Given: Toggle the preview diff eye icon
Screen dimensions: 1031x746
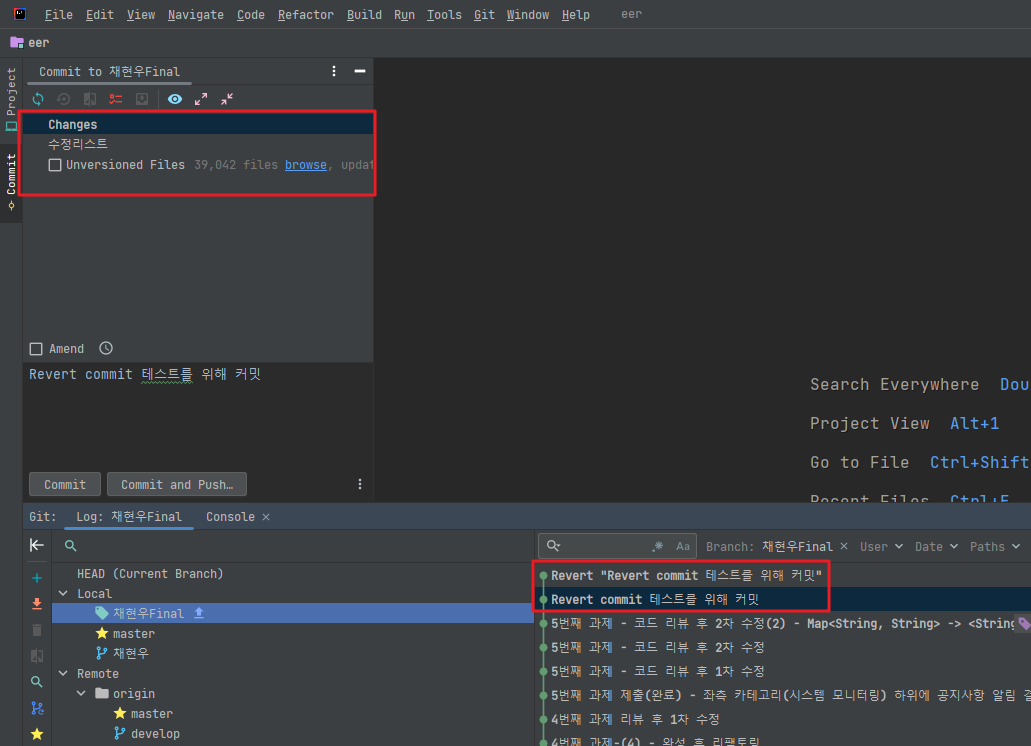Looking at the screenshot, I should pos(174,99).
